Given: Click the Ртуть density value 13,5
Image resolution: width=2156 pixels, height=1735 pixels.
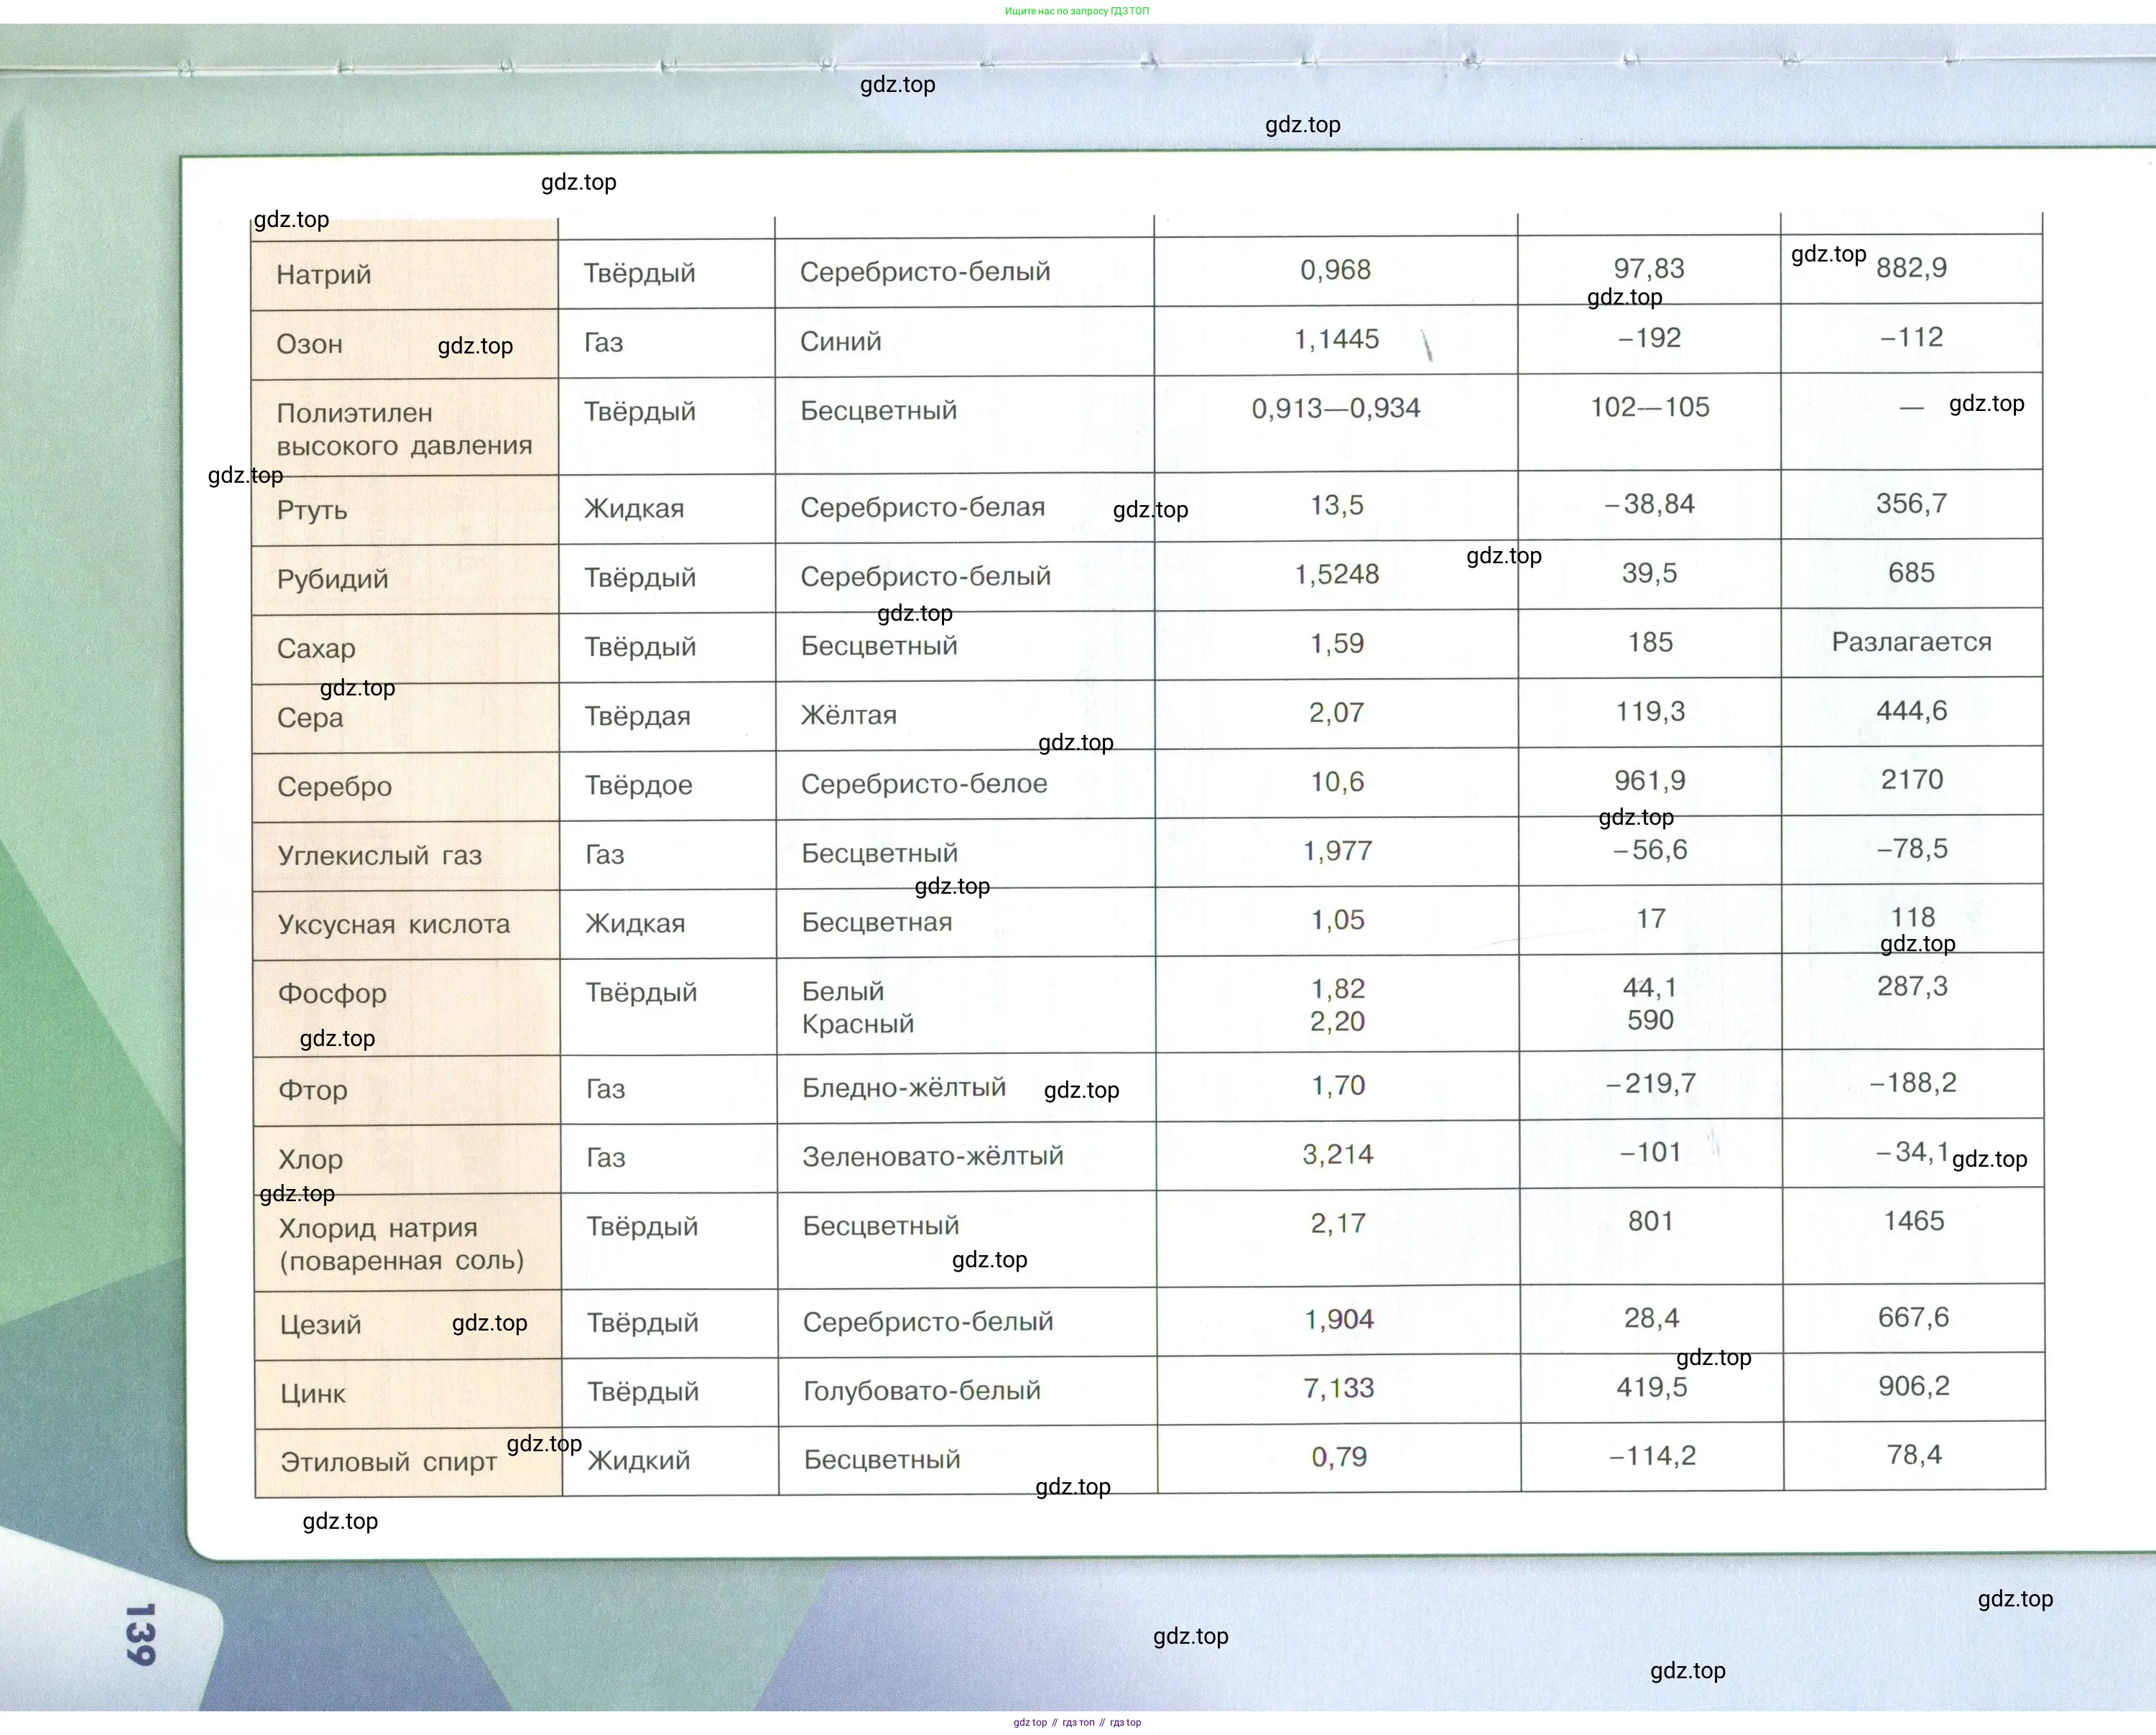Looking at the screenshot, I should click(1336, 506).
